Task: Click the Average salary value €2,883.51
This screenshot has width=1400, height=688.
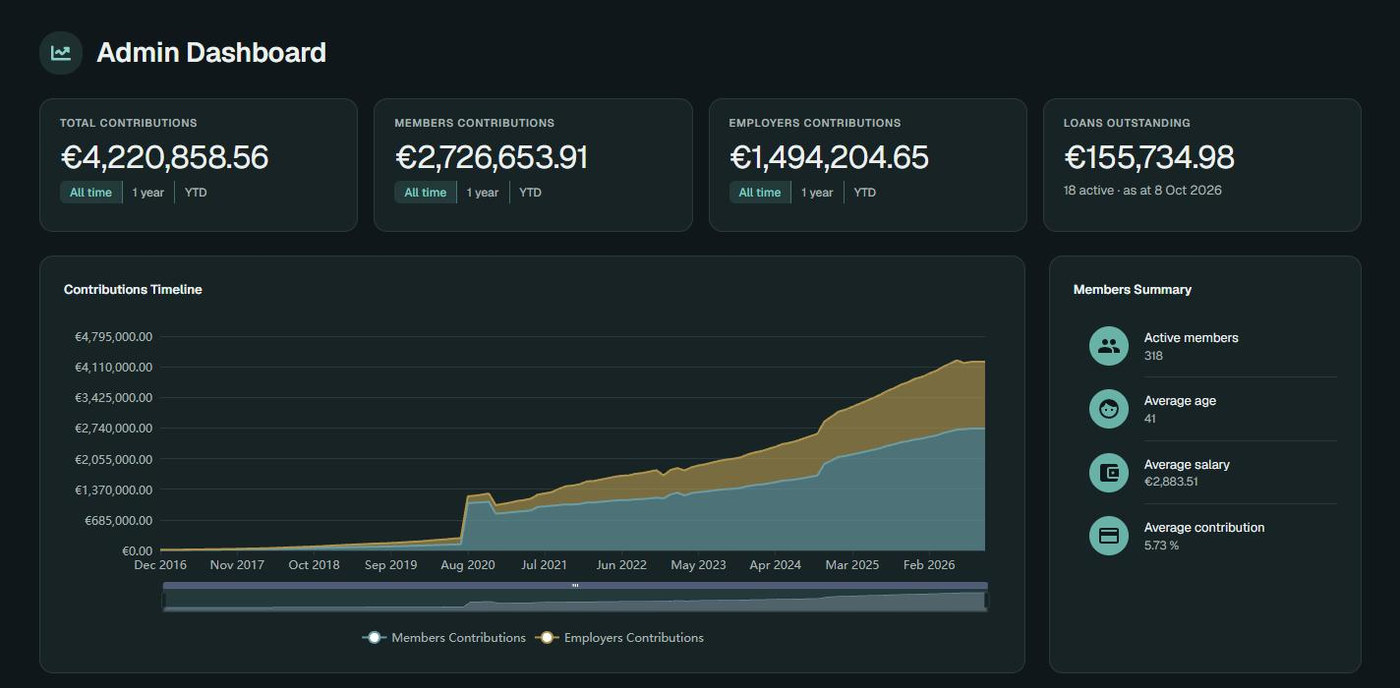Action: [x=1171, y=482]
